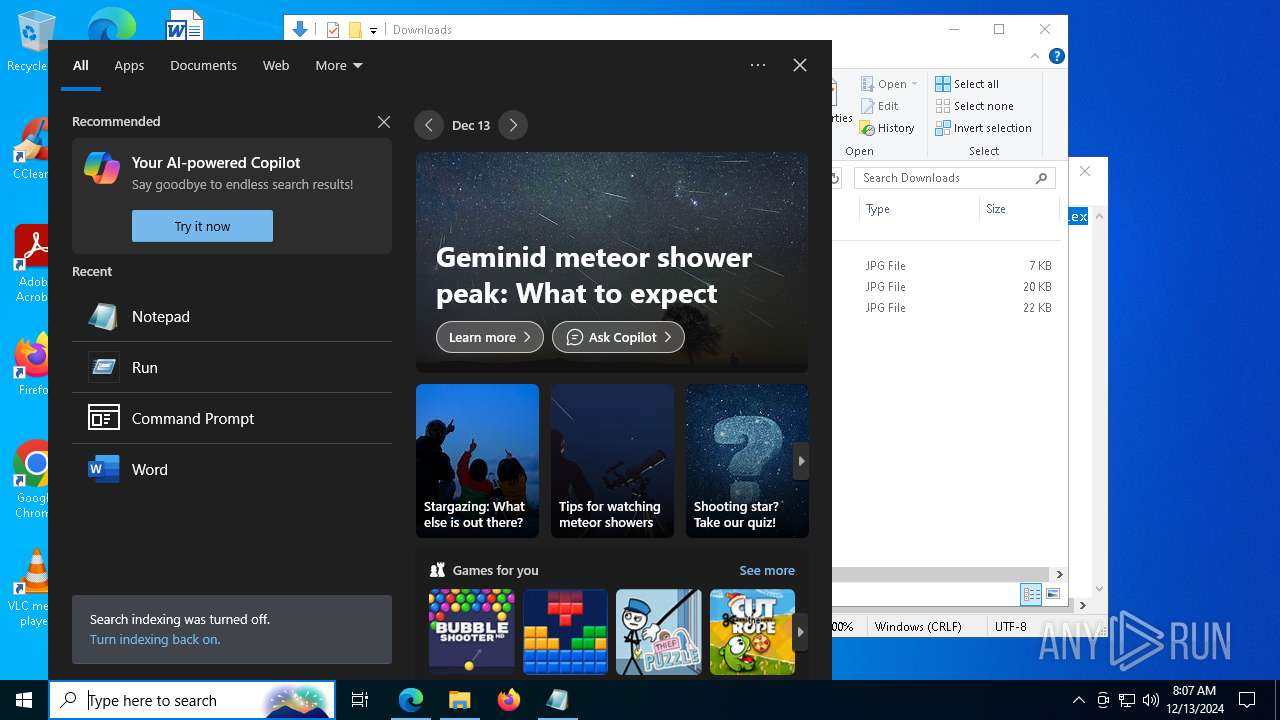Open Task View on taskbar
This screenshot has width=1280, height=720.
pos(360,700)
